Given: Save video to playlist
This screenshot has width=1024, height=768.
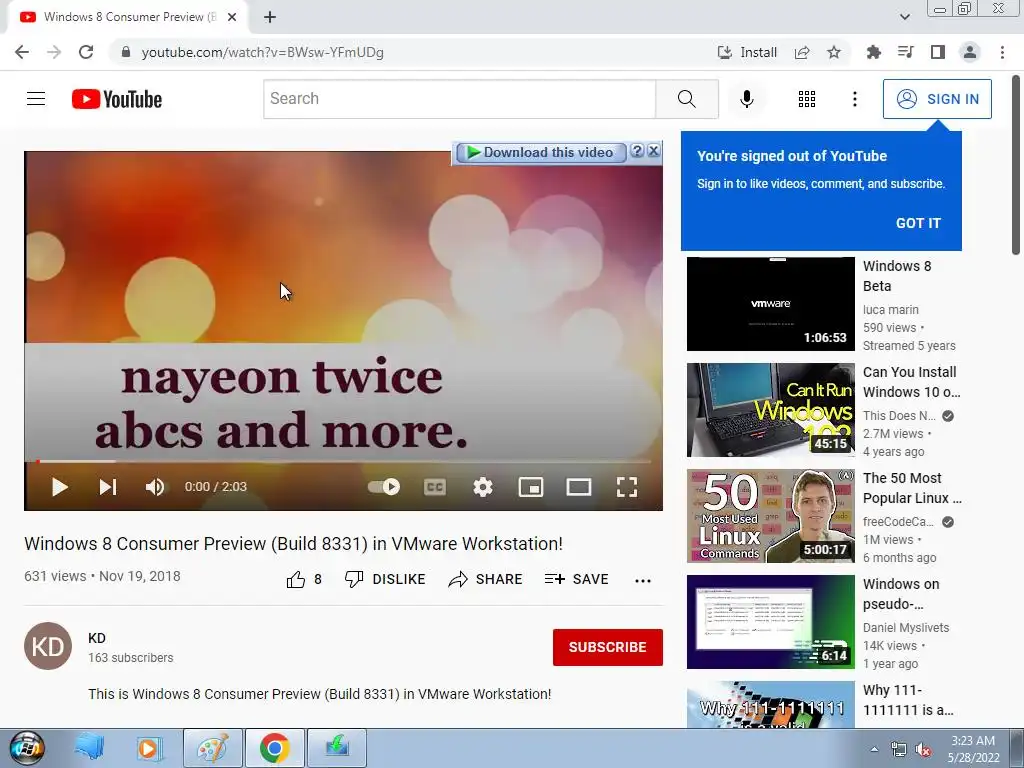Looking at the screenshot, I should coord(577,579).
